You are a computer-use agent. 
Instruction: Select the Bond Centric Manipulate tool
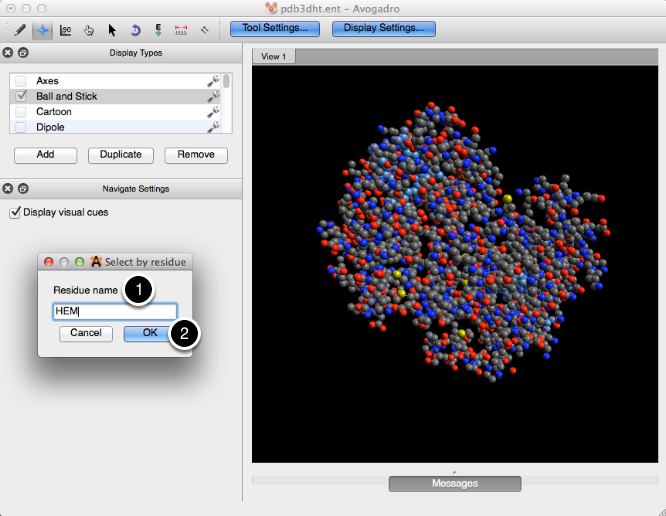tap(65, 30)
